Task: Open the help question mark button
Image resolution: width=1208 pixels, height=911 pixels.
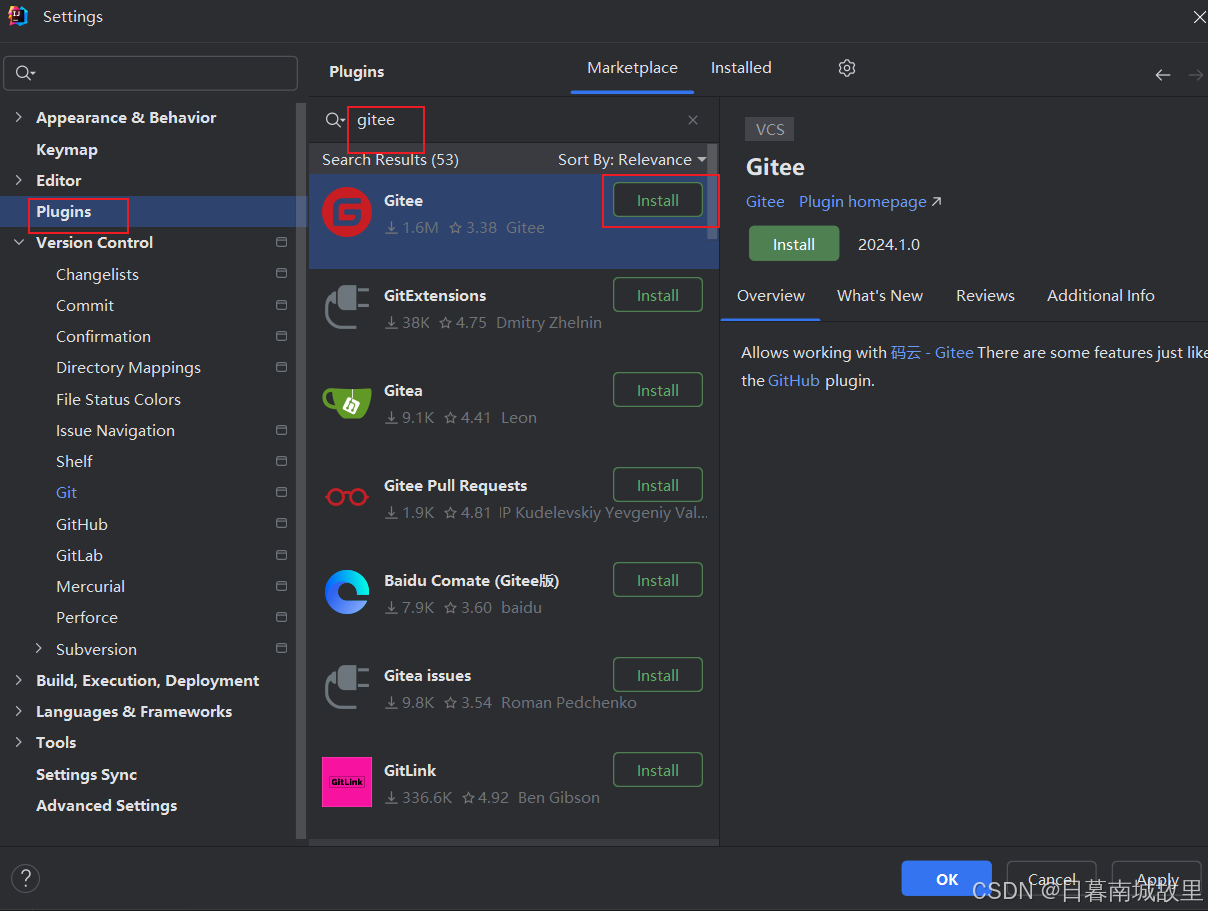Action: [x=25, y=879]
